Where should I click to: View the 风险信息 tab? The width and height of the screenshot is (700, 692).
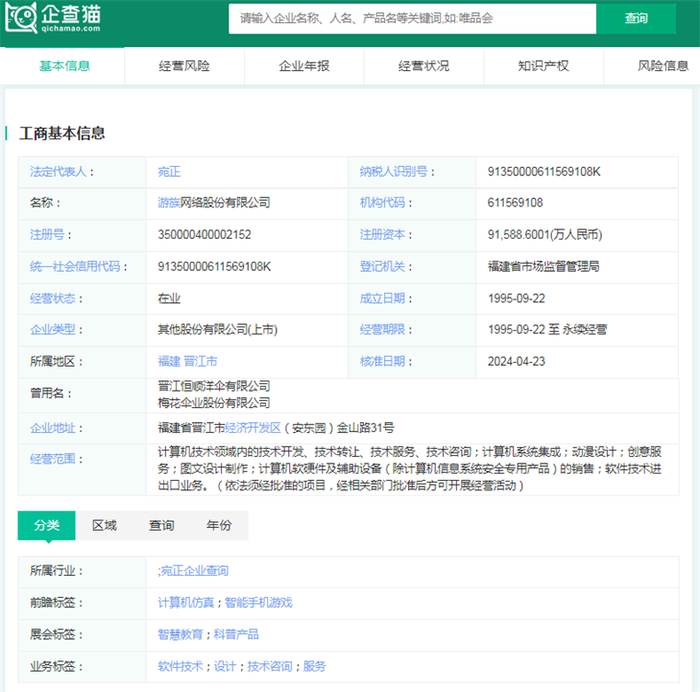[x=662, y=66]
